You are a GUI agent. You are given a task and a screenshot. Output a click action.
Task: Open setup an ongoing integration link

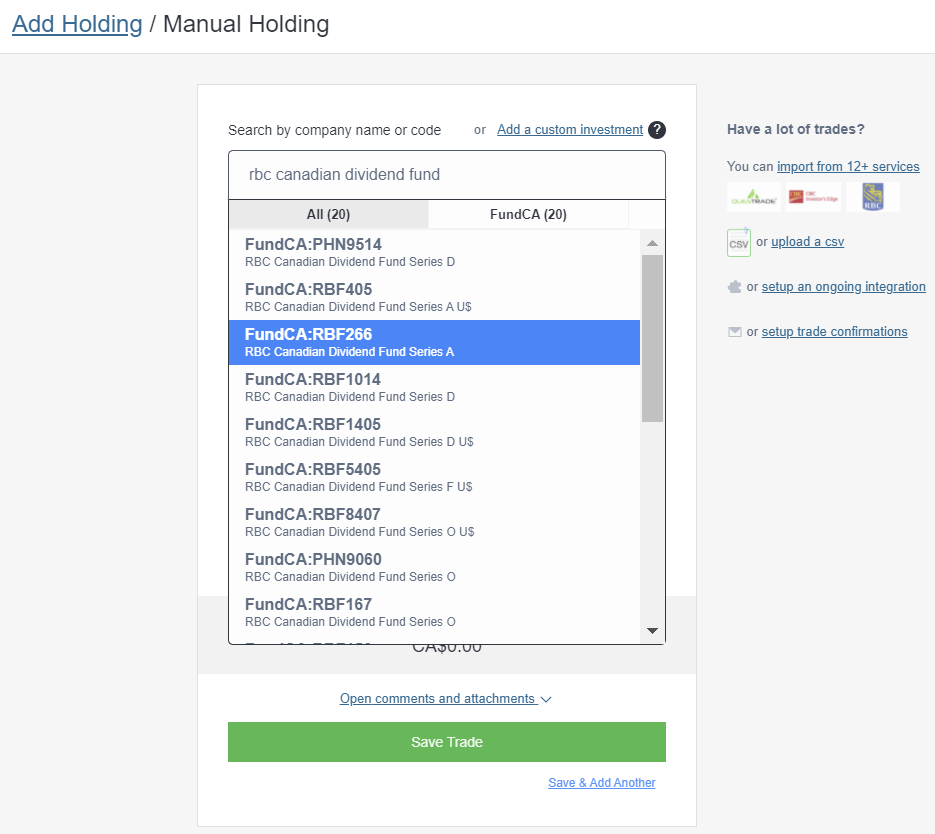point(843,287)
